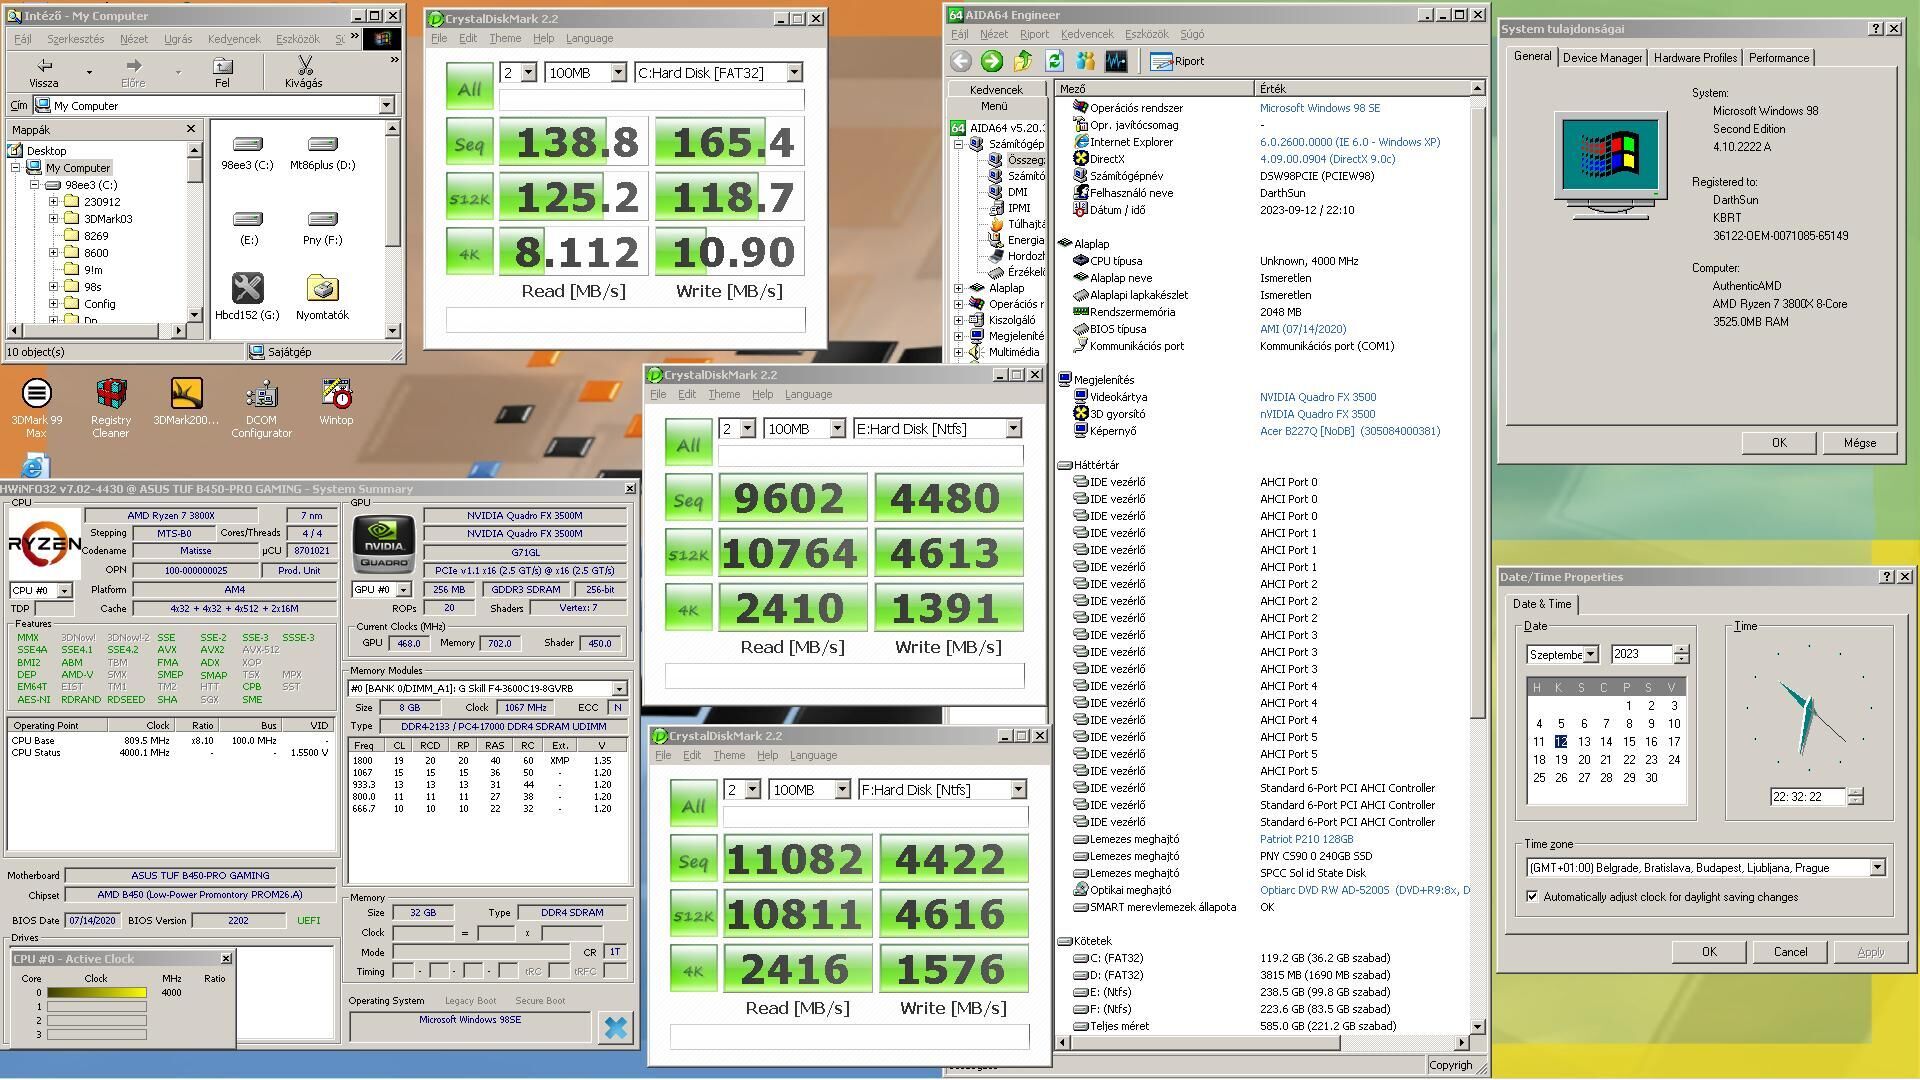Open the C:Hard Disk [FAT32] drive dropdown
The height and width of the screenshot is (1080, 1920).
coord(794,73)
